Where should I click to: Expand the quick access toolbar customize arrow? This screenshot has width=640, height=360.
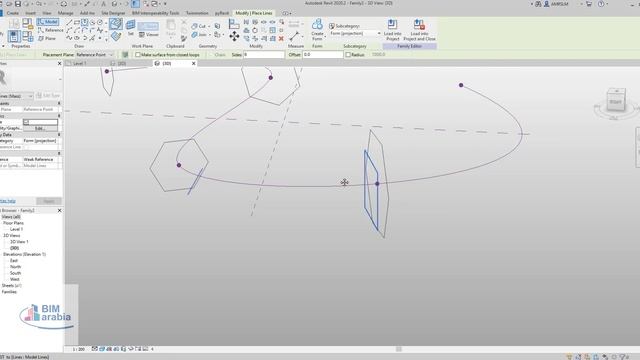pos(165,4)
